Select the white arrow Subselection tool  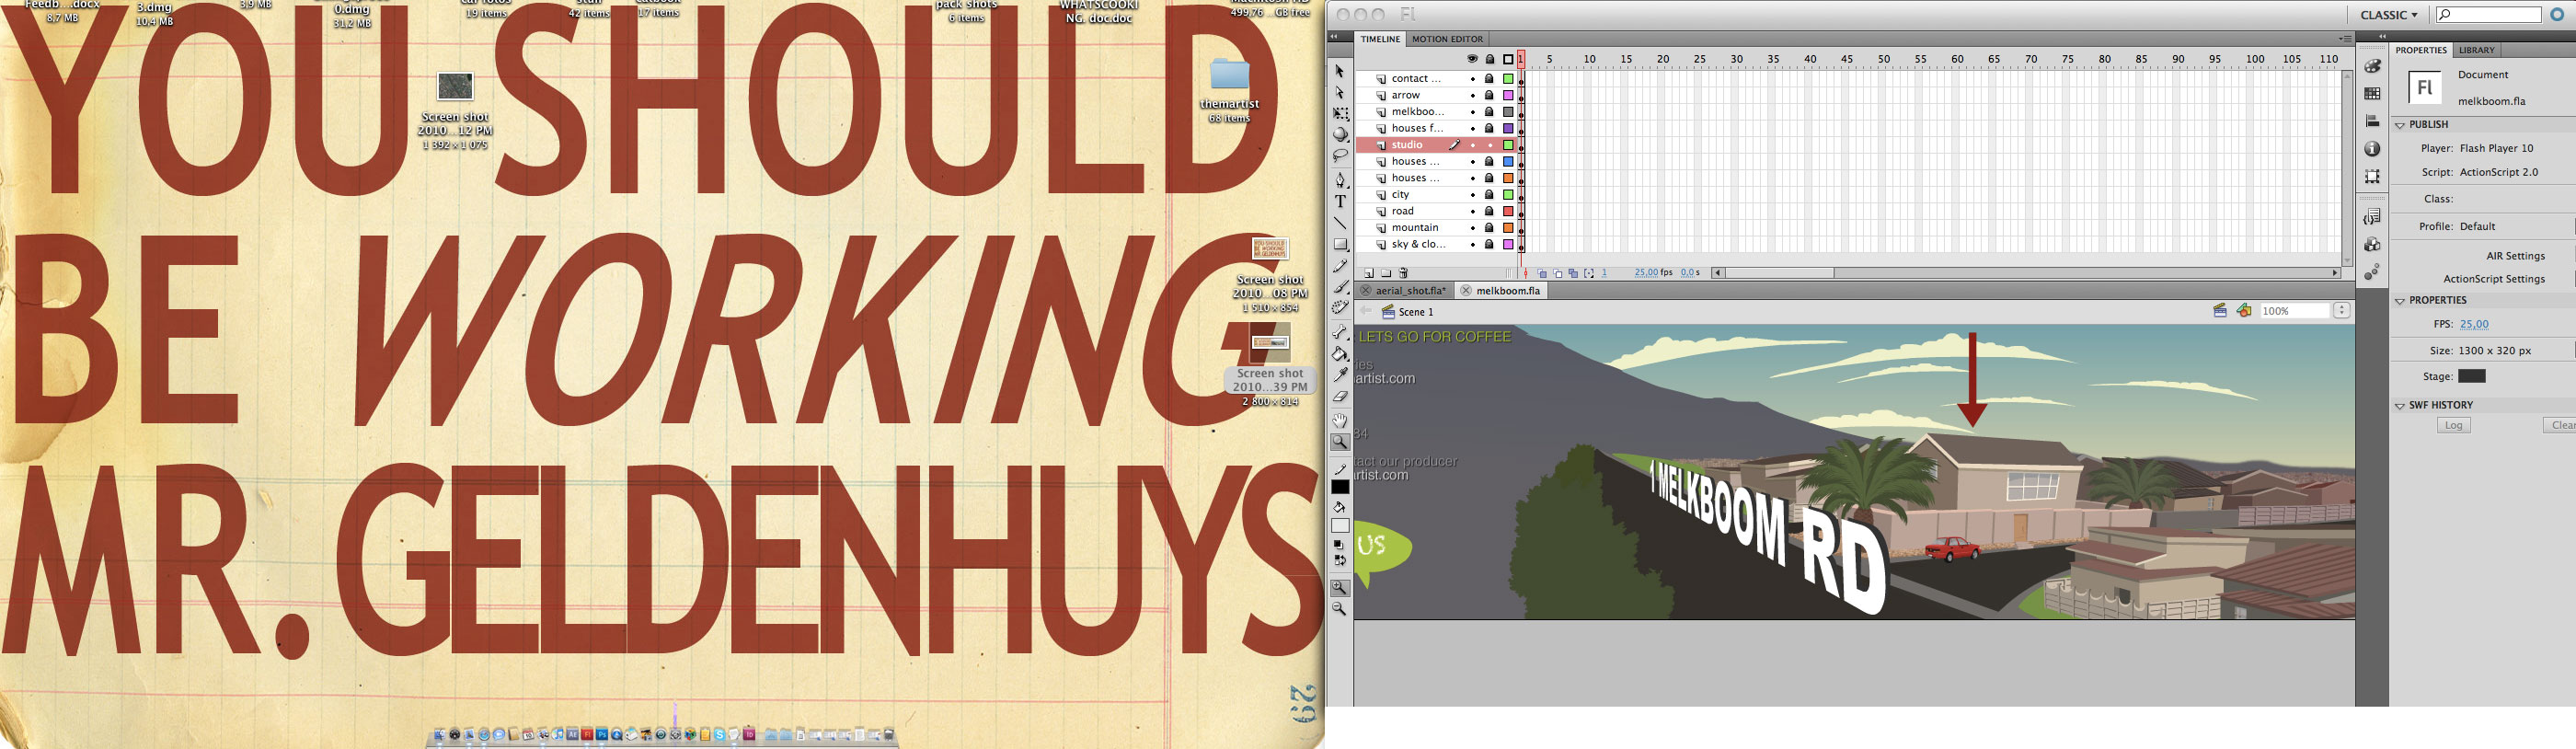pos(1340,92)
